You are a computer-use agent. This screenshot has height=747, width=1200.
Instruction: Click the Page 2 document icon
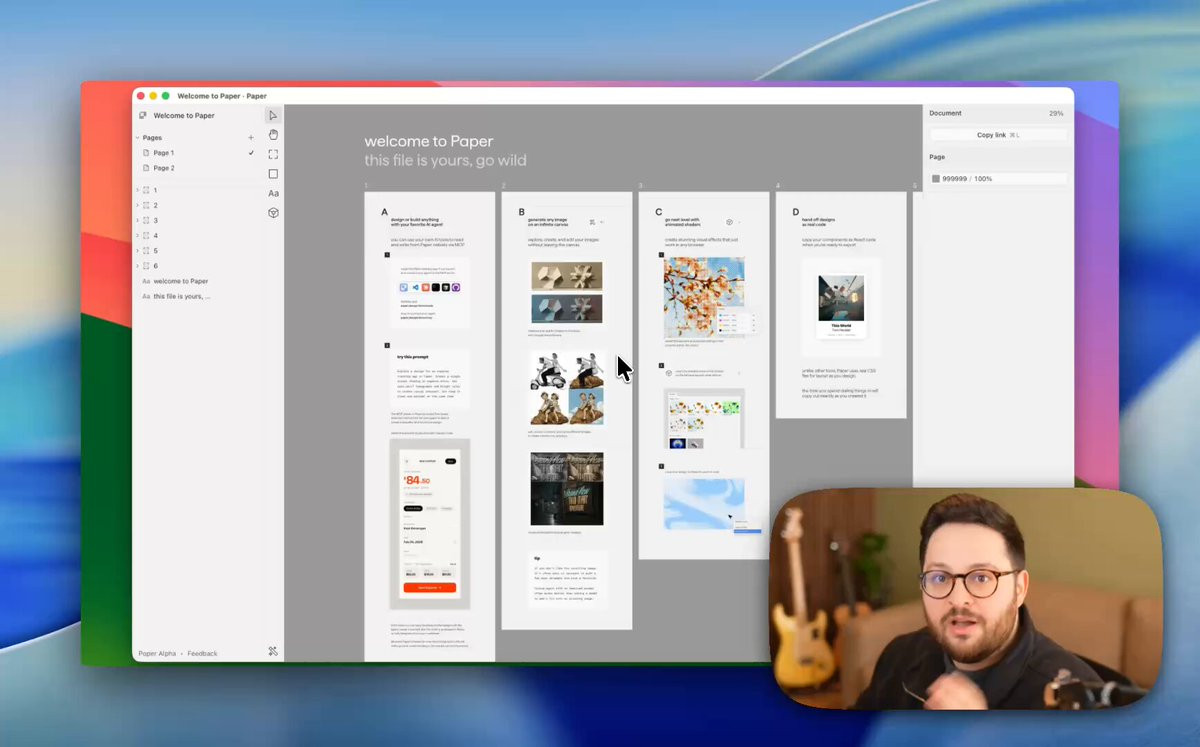[146, 168]
